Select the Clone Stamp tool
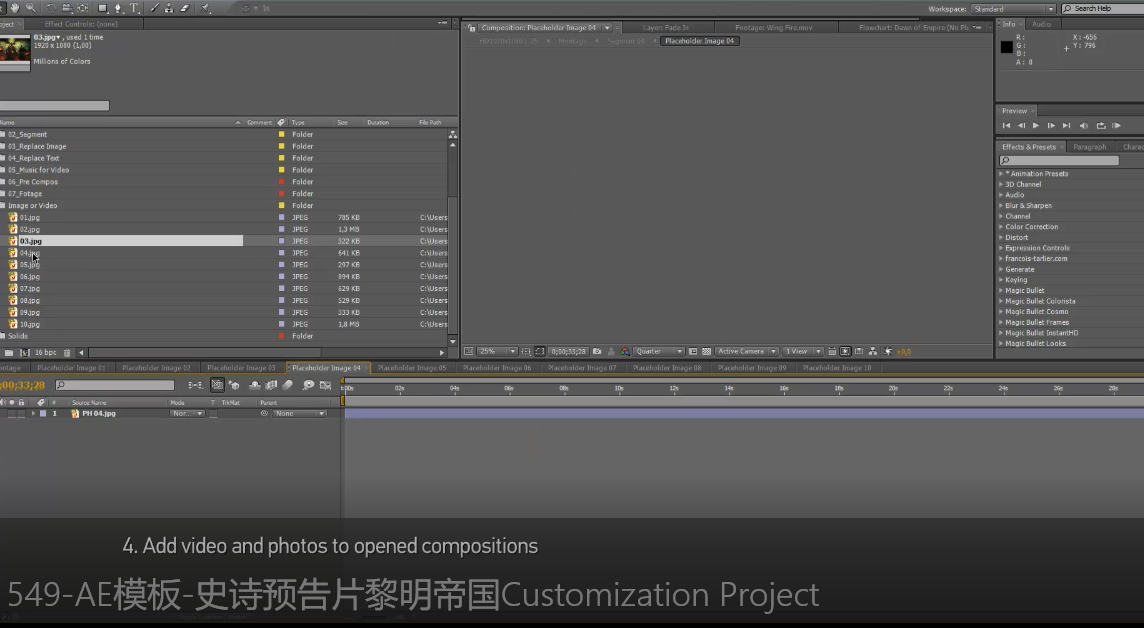 169,8
